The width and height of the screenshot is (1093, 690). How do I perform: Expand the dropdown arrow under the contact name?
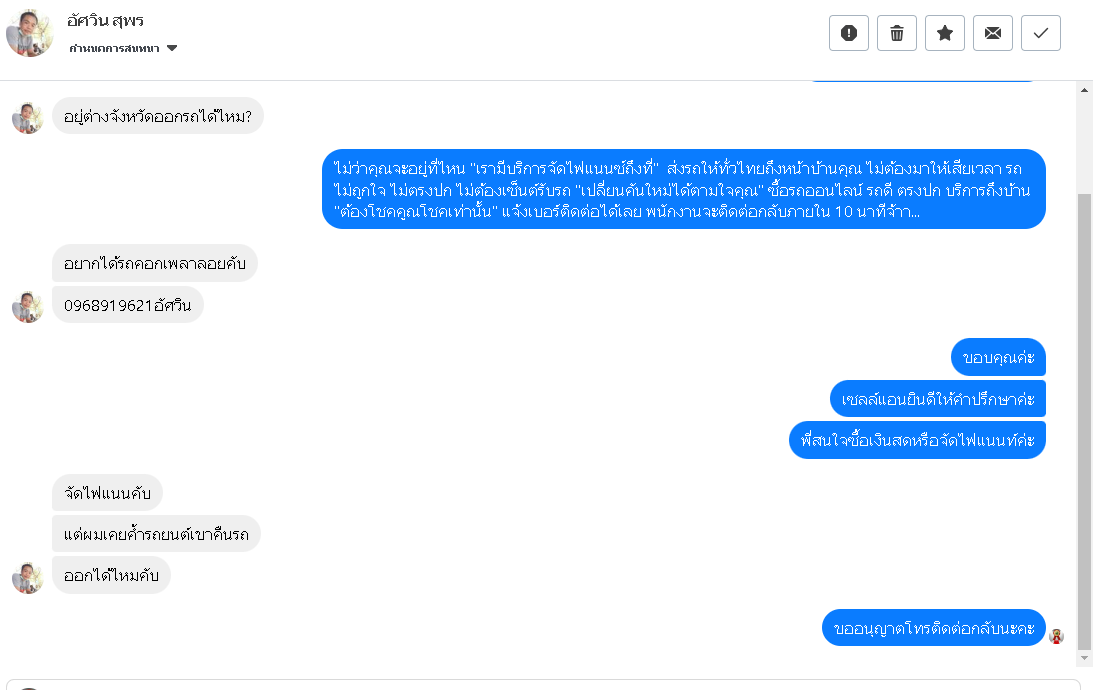coord(172,48)
